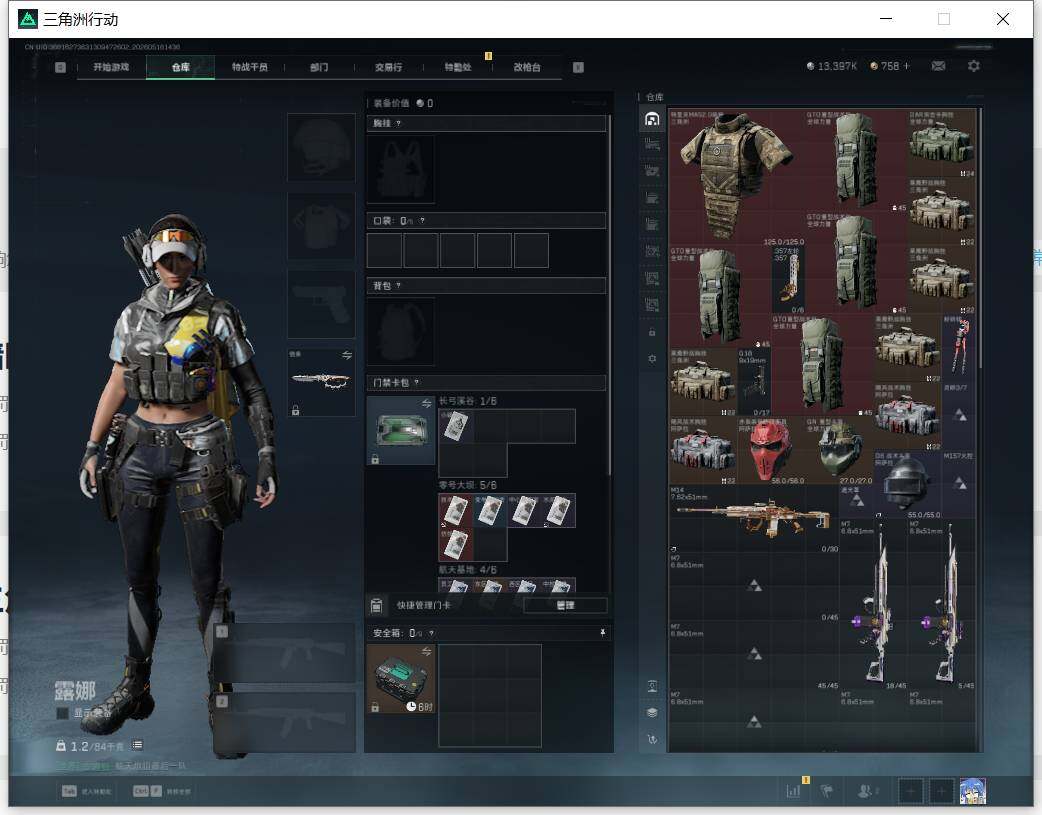Screen dimensions: 1042x815
Task: Click the warehouse vertical scrollbar
Action: click(980, 239)
